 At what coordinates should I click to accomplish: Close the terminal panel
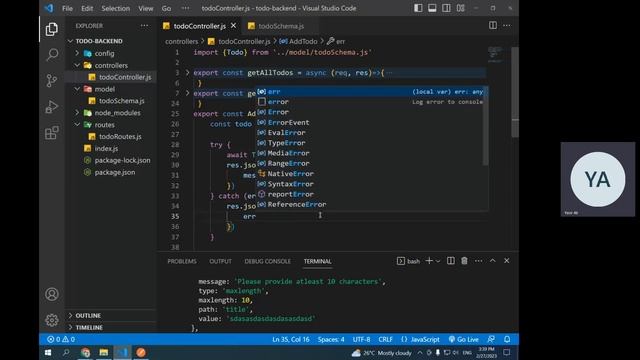coord(507,260)
